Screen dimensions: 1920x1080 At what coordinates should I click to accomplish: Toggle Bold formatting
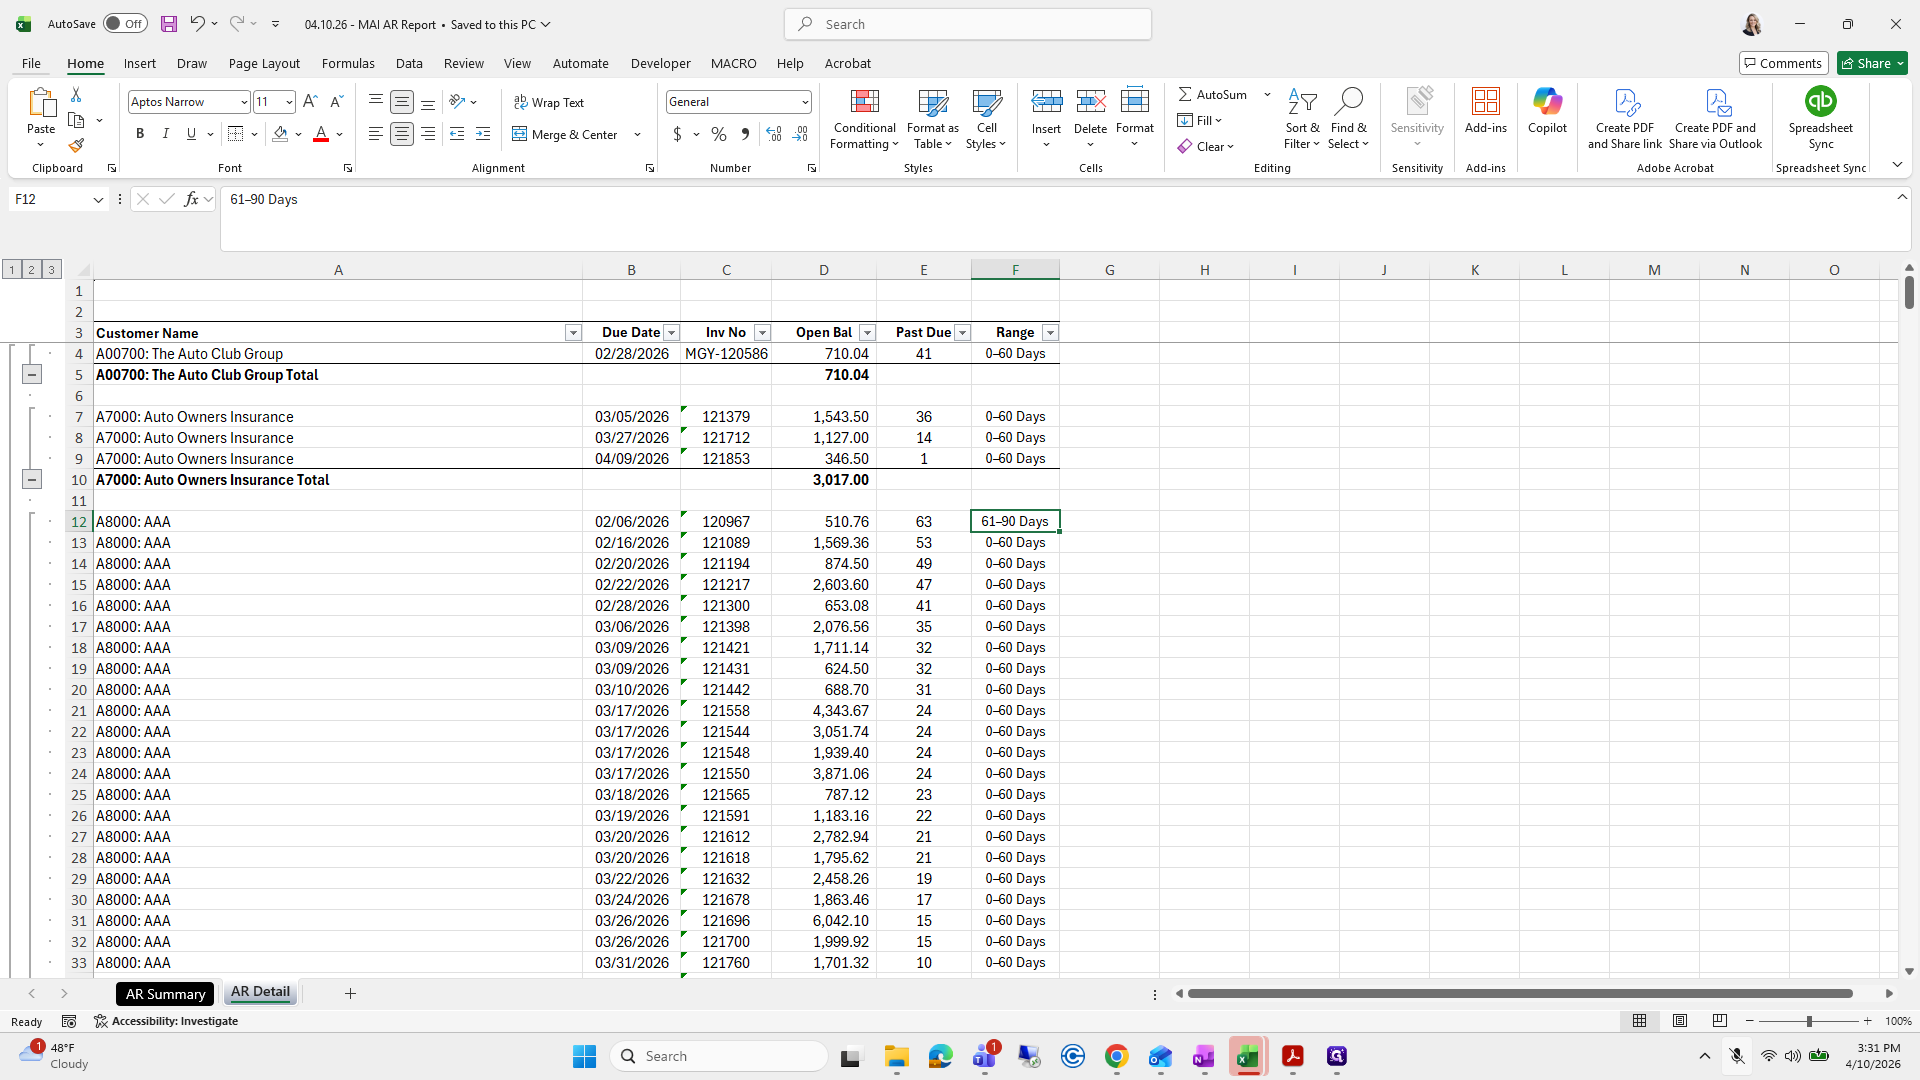[x=140, y=134]
